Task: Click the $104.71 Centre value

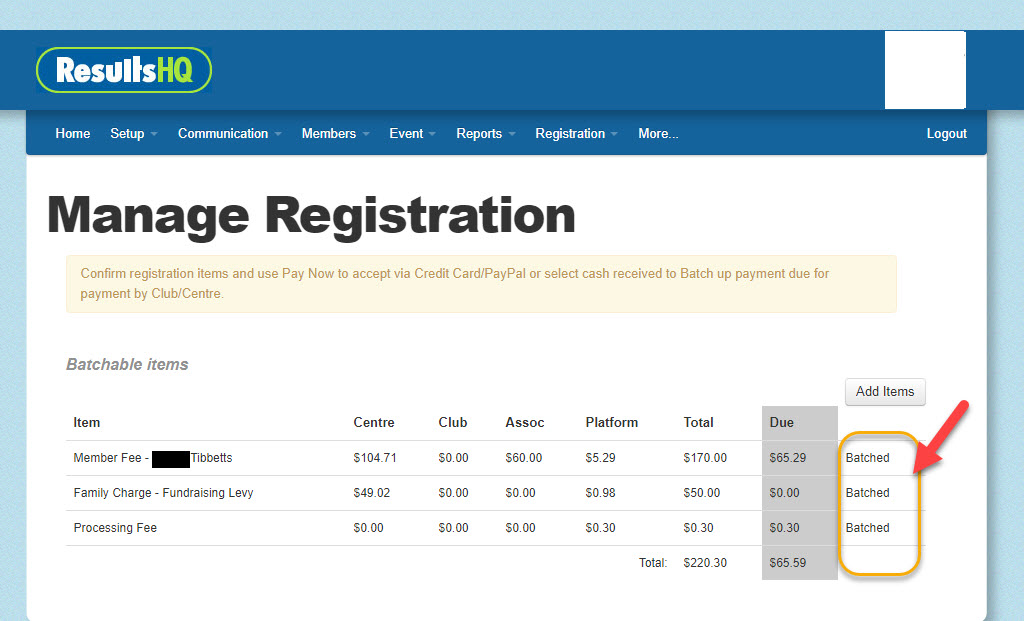Action: (x=375, y=458)
